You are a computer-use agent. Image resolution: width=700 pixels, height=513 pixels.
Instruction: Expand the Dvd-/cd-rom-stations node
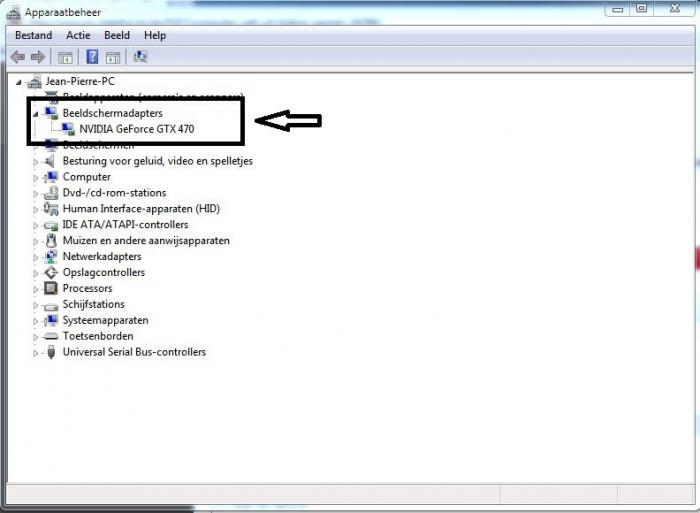[x=36, y=193]
